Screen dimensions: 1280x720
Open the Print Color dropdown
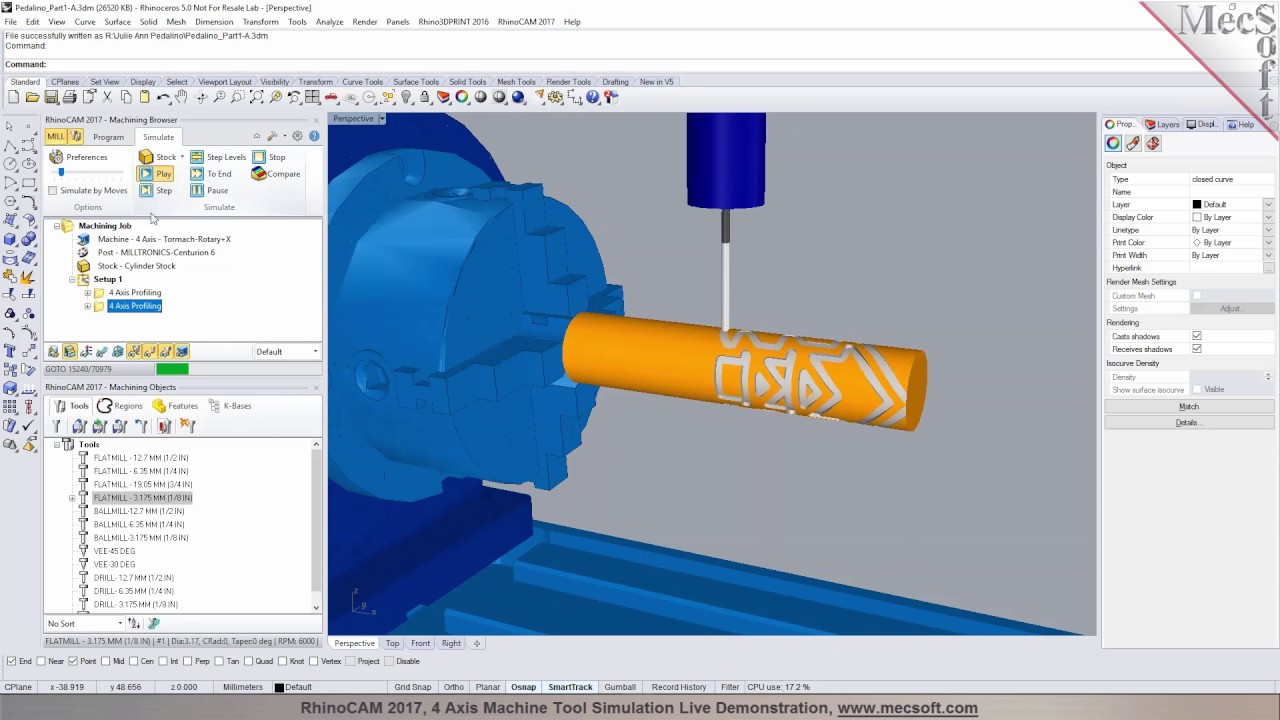[1268, 243]
